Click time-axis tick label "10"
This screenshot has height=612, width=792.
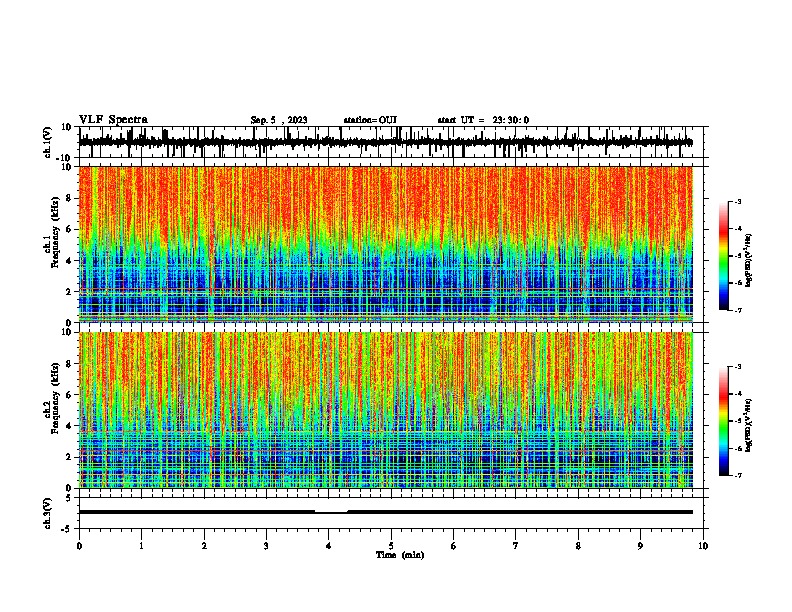[x=703, y=546]
